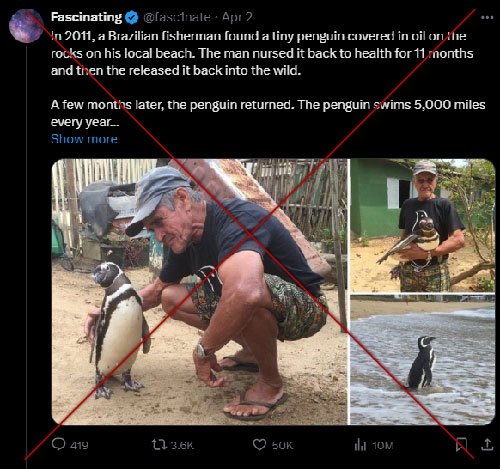Open the photo of man holding penguin
Viewport: 500px width, 469px height.
click(422, 226)
